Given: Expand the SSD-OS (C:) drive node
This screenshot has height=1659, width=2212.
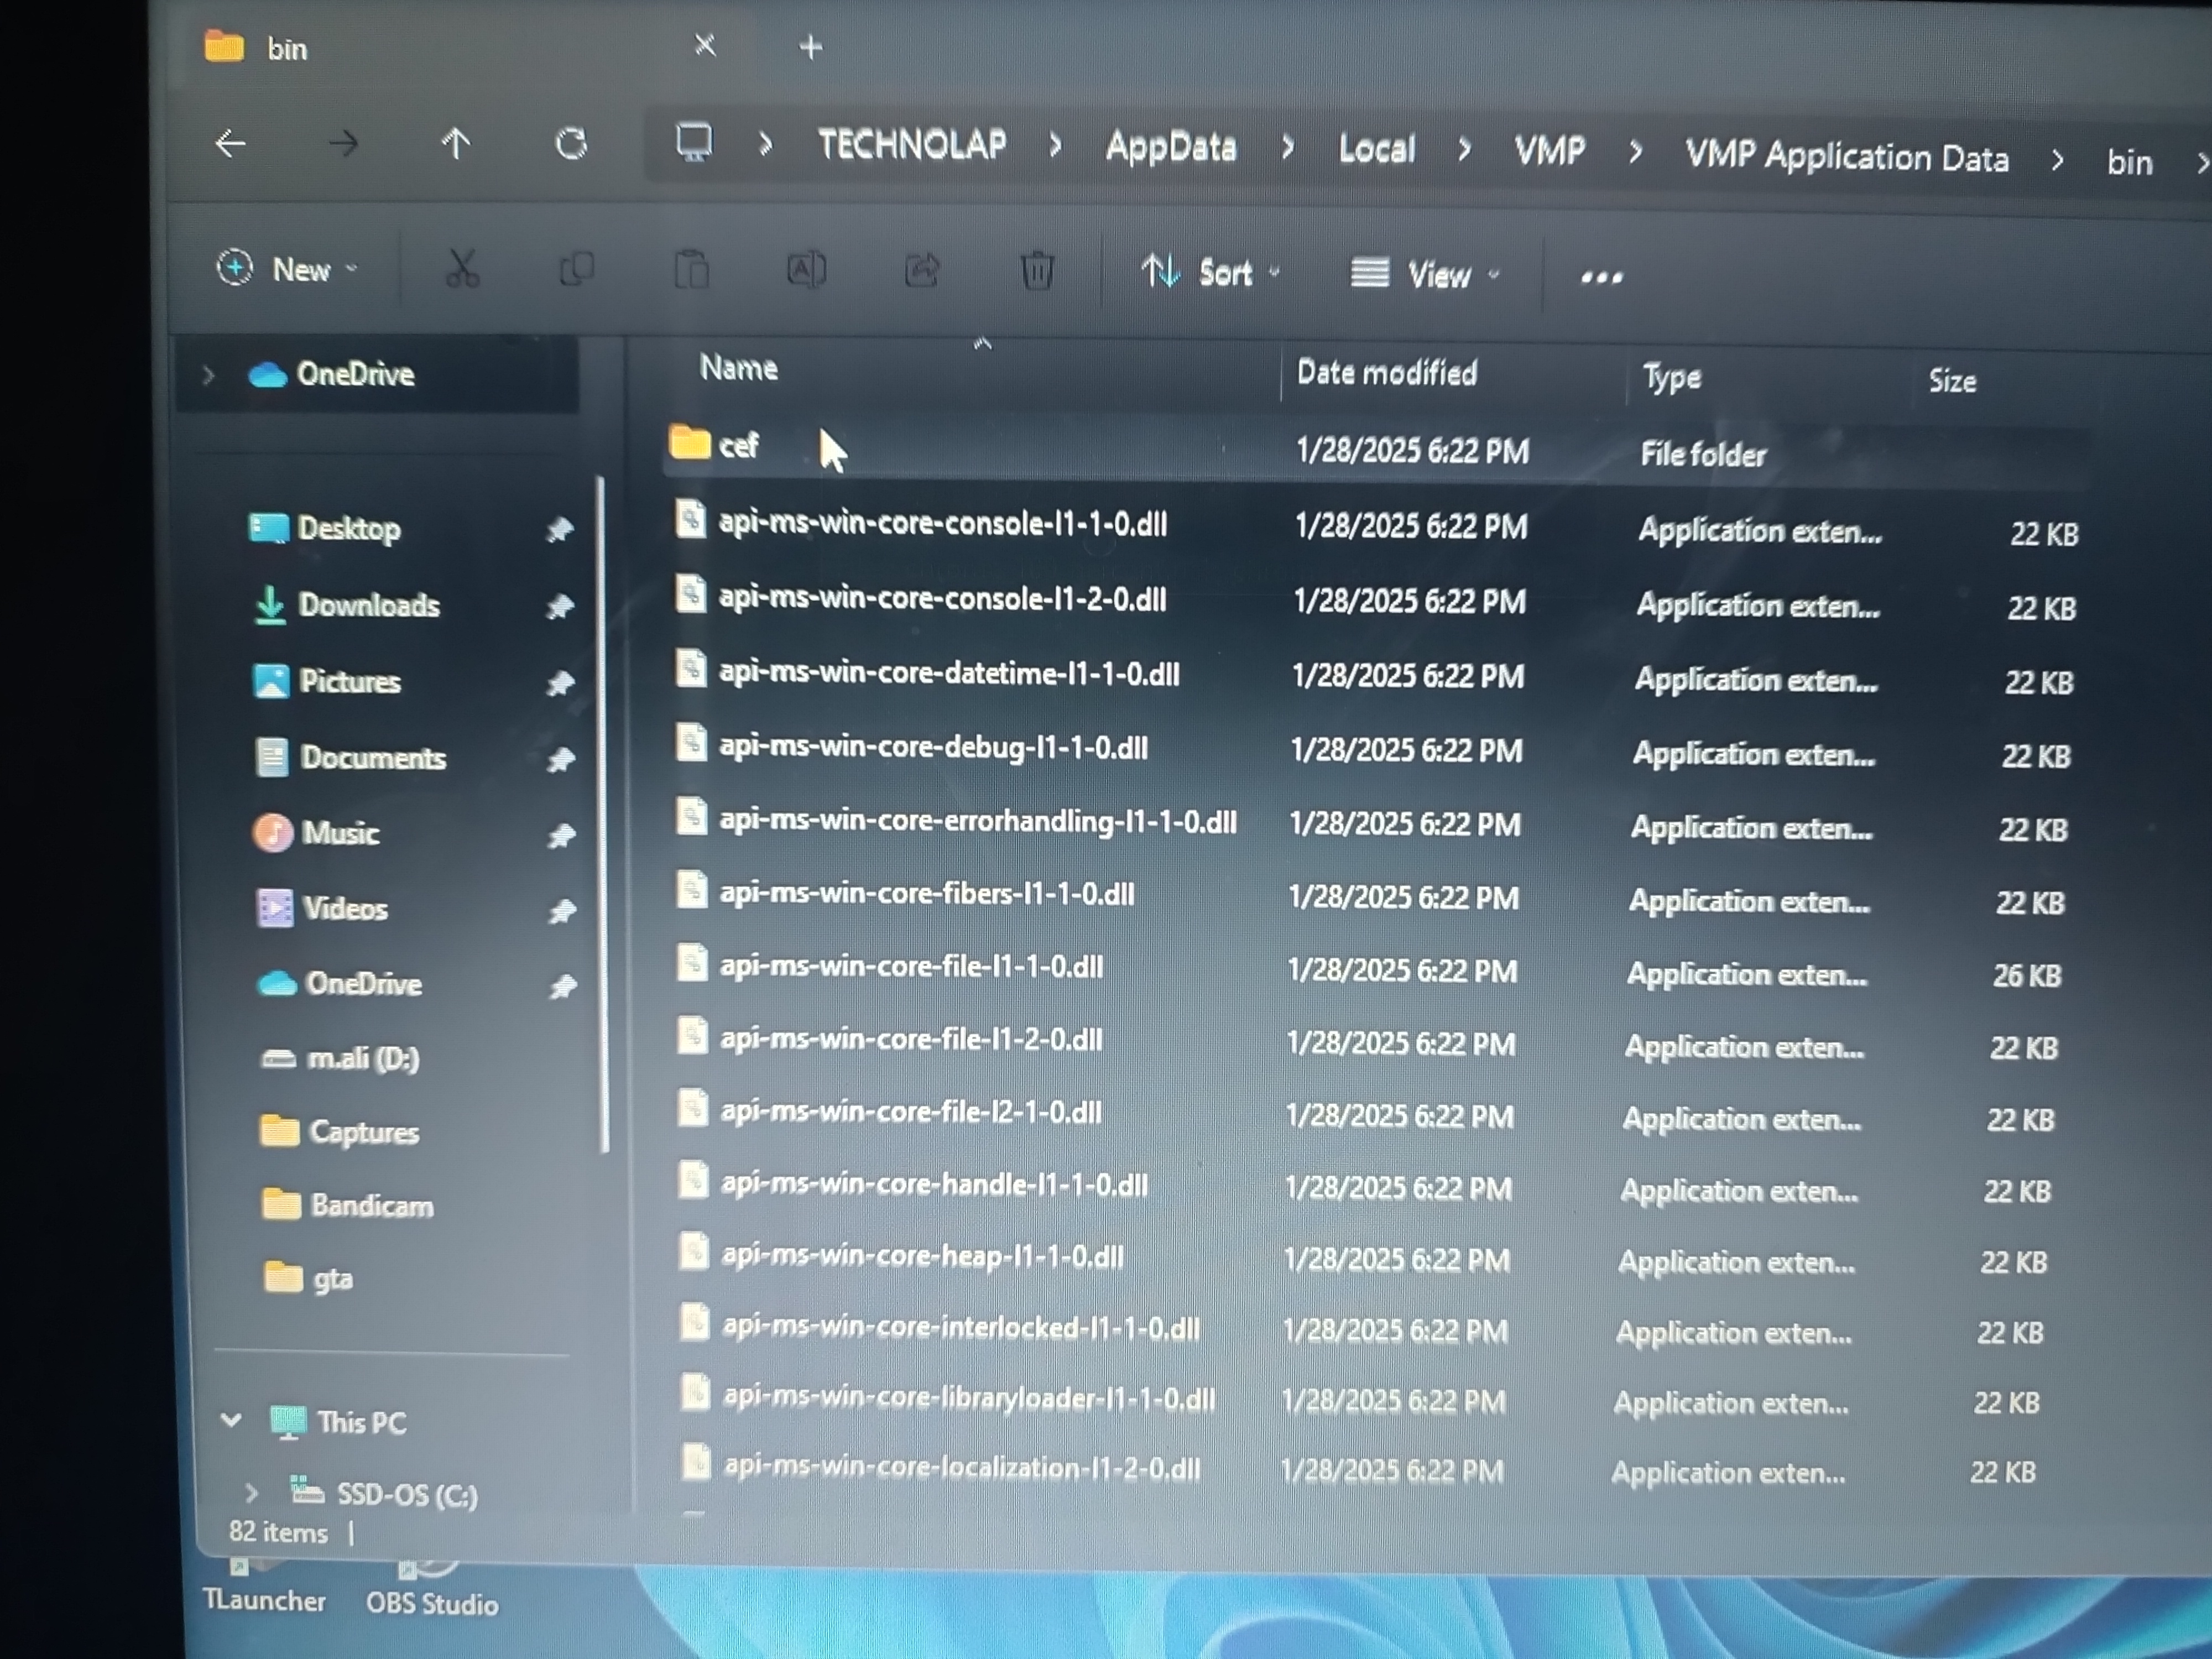Looking at the screenshot, I should 251,1493.
